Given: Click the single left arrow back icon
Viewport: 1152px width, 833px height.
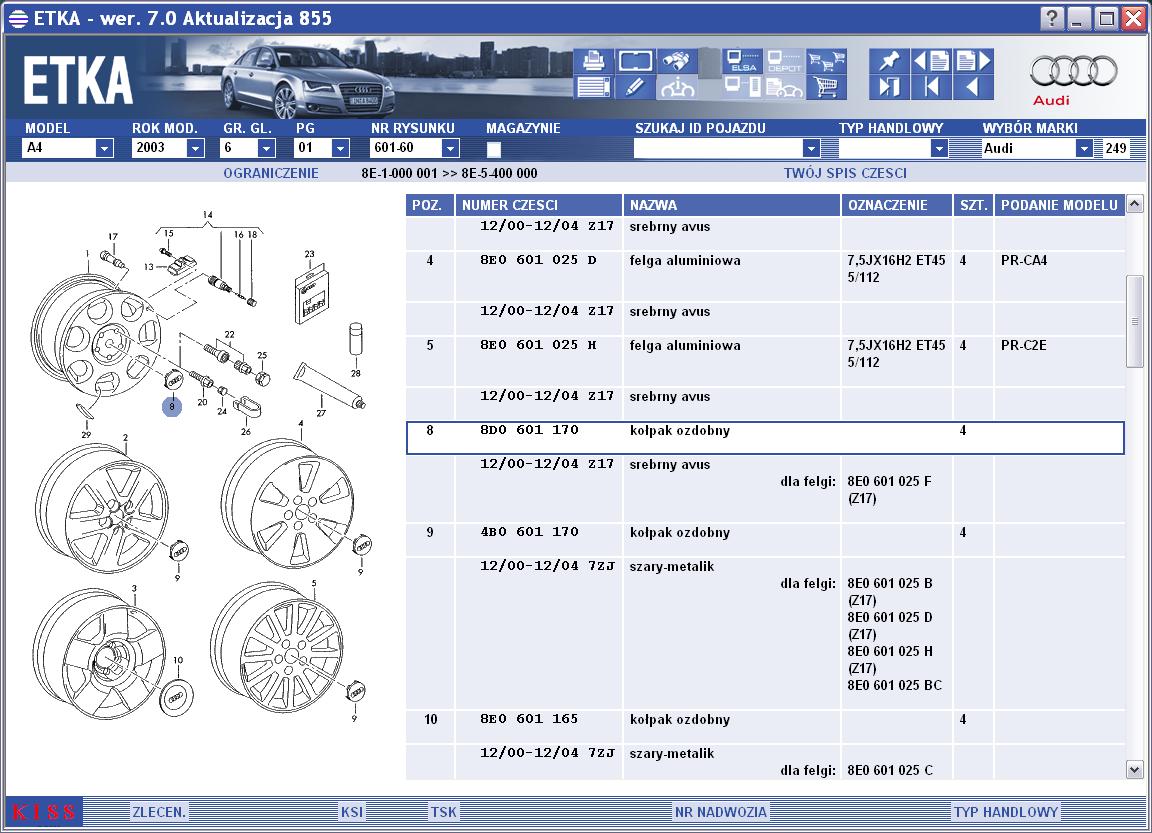Looking at the screenshot, I should tap(973, 87).
